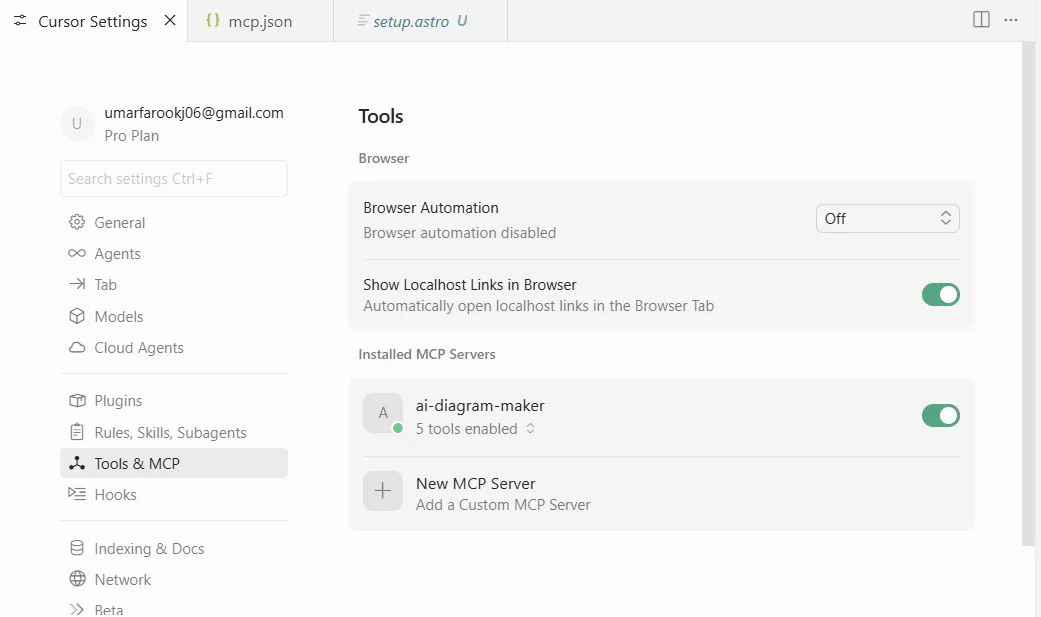Turn off the ai-diagram-maker MCP server
Screen dimensions: 1041x617
coord(940,415)
